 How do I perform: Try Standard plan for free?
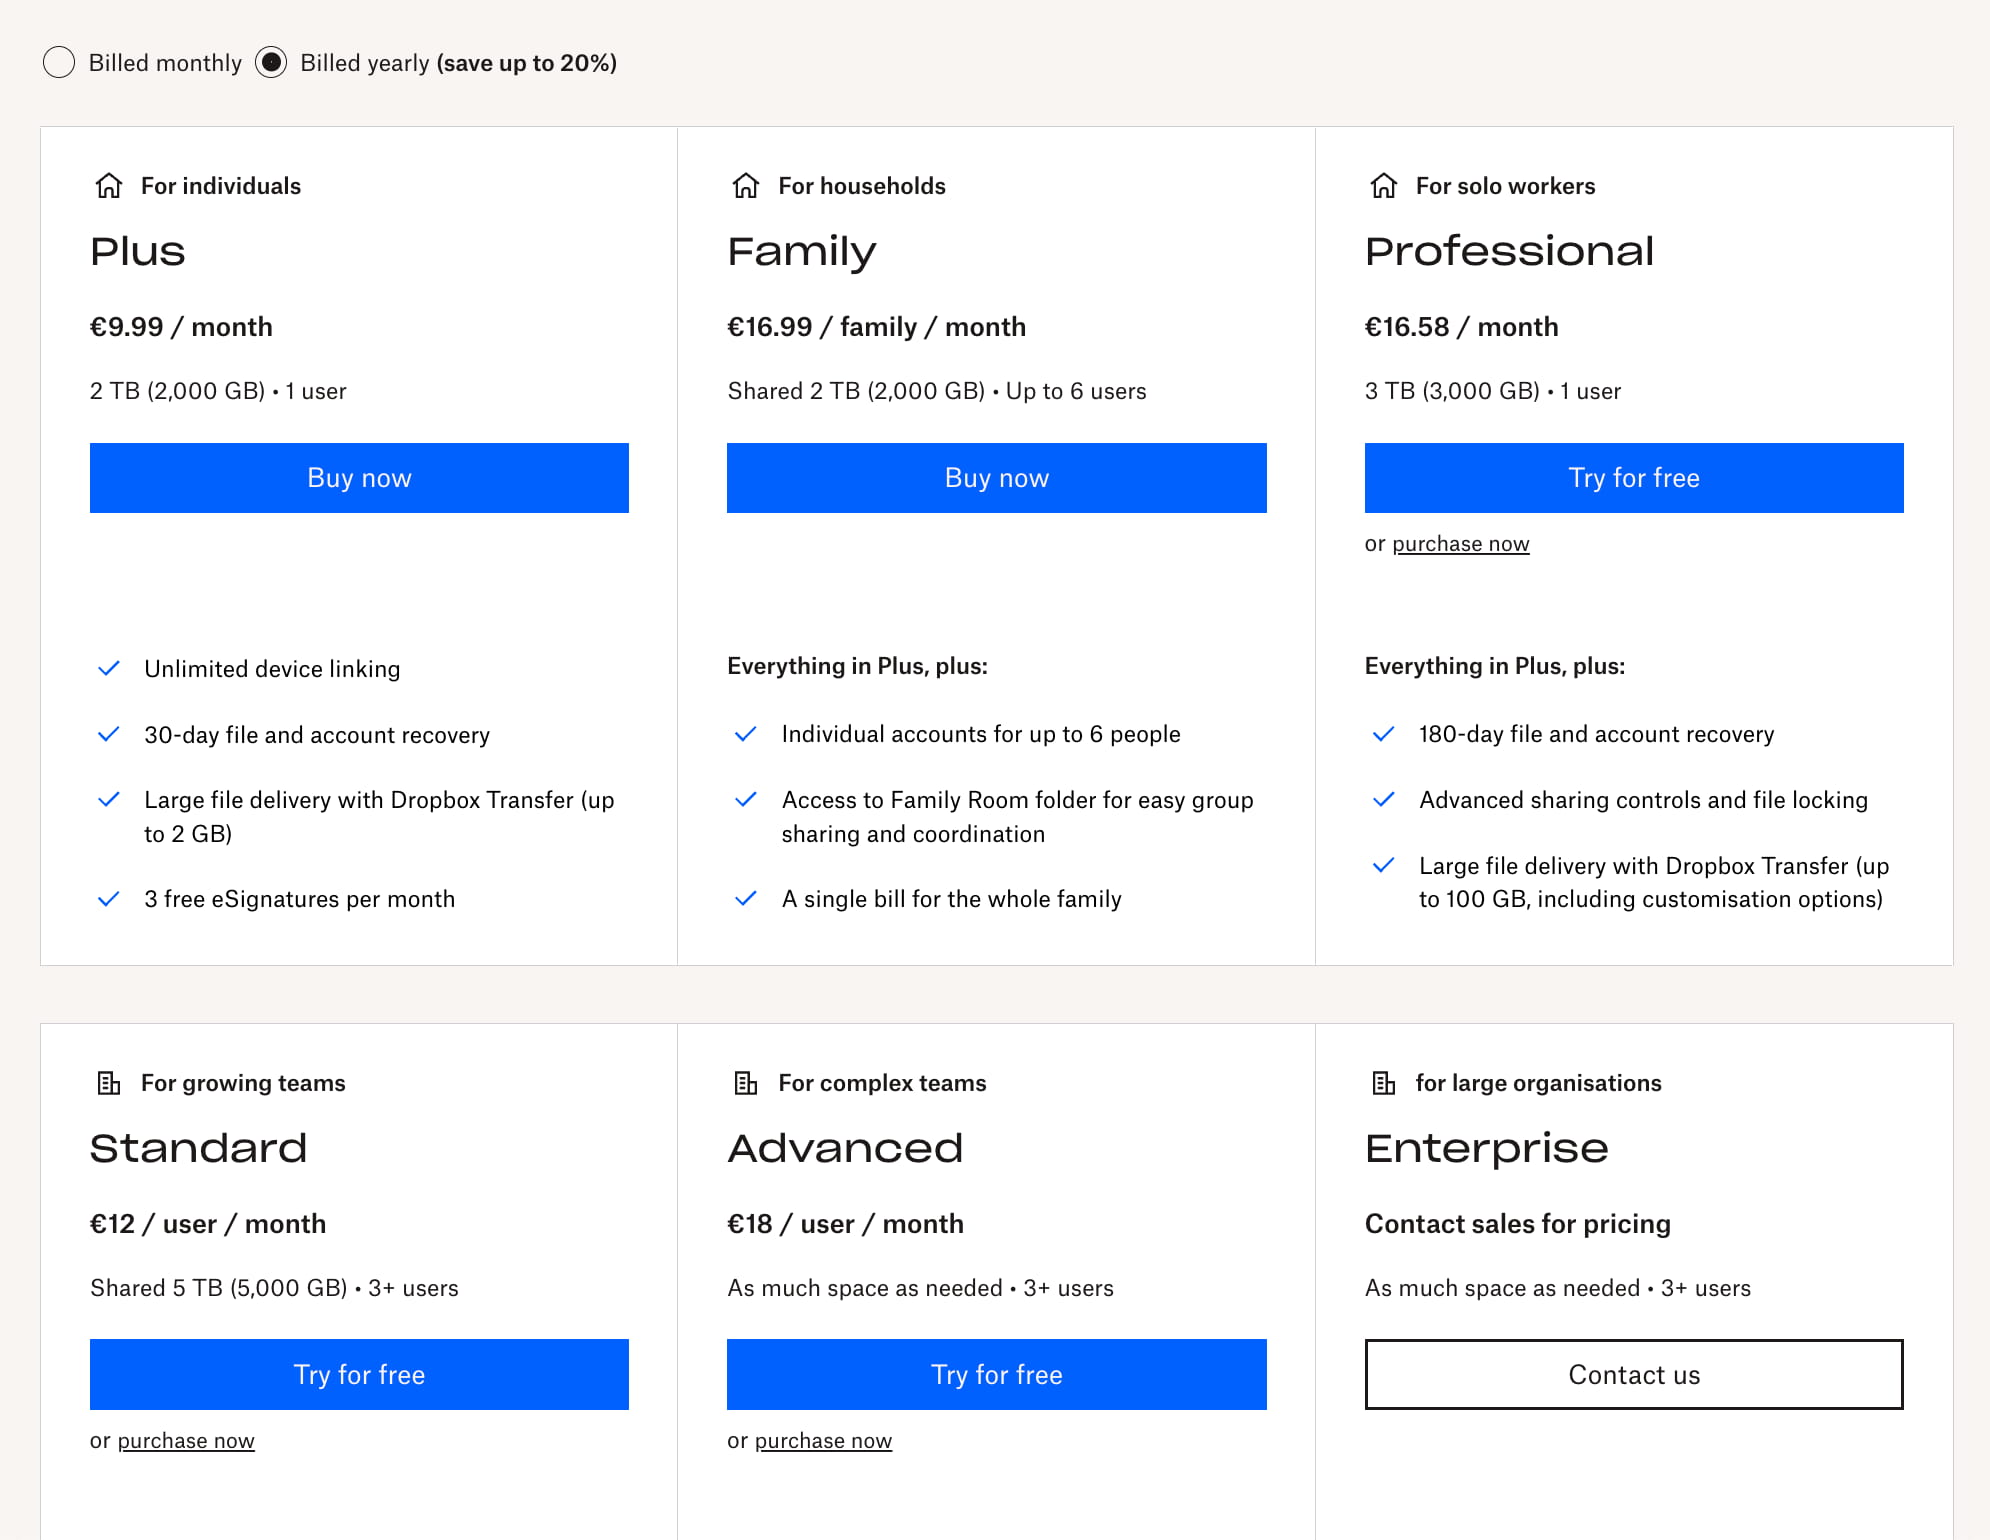(x=359, y=1375)
